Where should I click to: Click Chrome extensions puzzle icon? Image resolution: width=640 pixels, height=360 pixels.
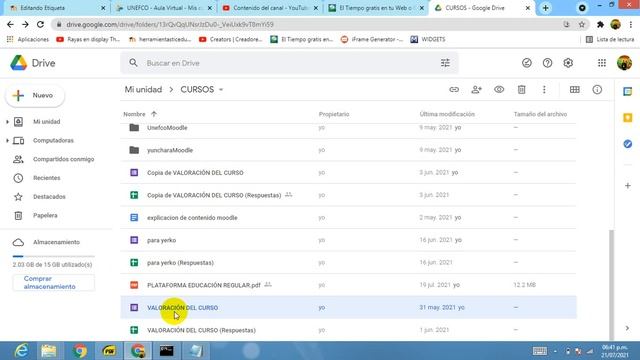(600, 24)
